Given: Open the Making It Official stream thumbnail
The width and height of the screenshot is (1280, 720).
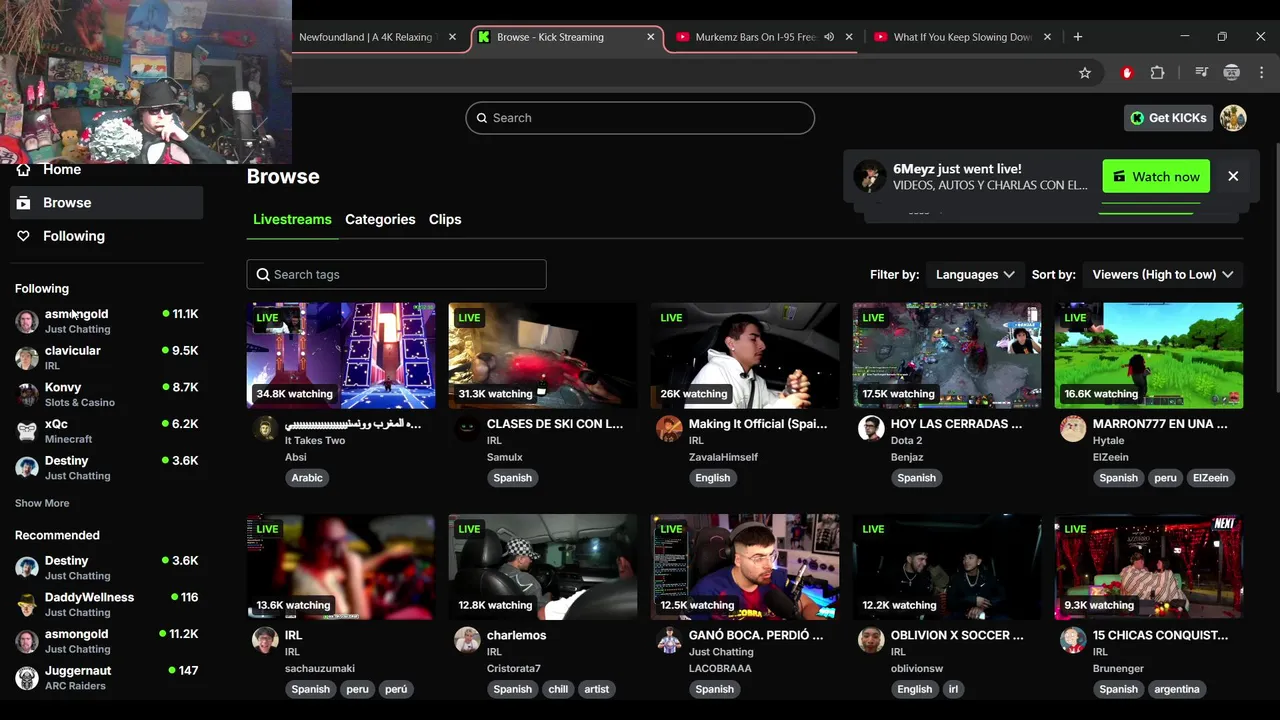Looking at the screenshot, I should (x=745, y=356).
